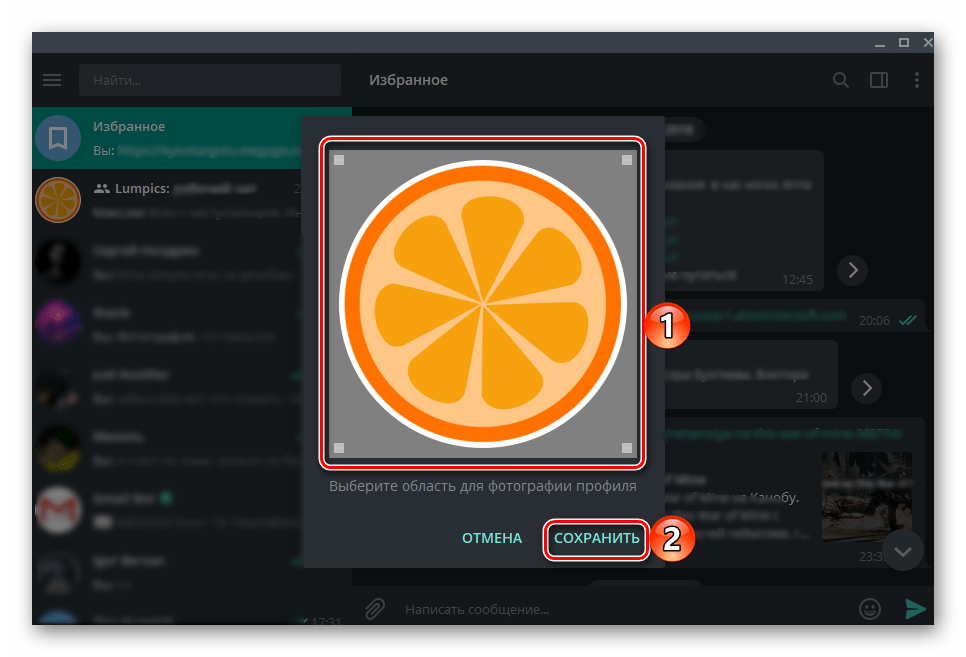Screen dimensions: 966x657
Task: Click the orange slice profile image
Action: (483, 304)
